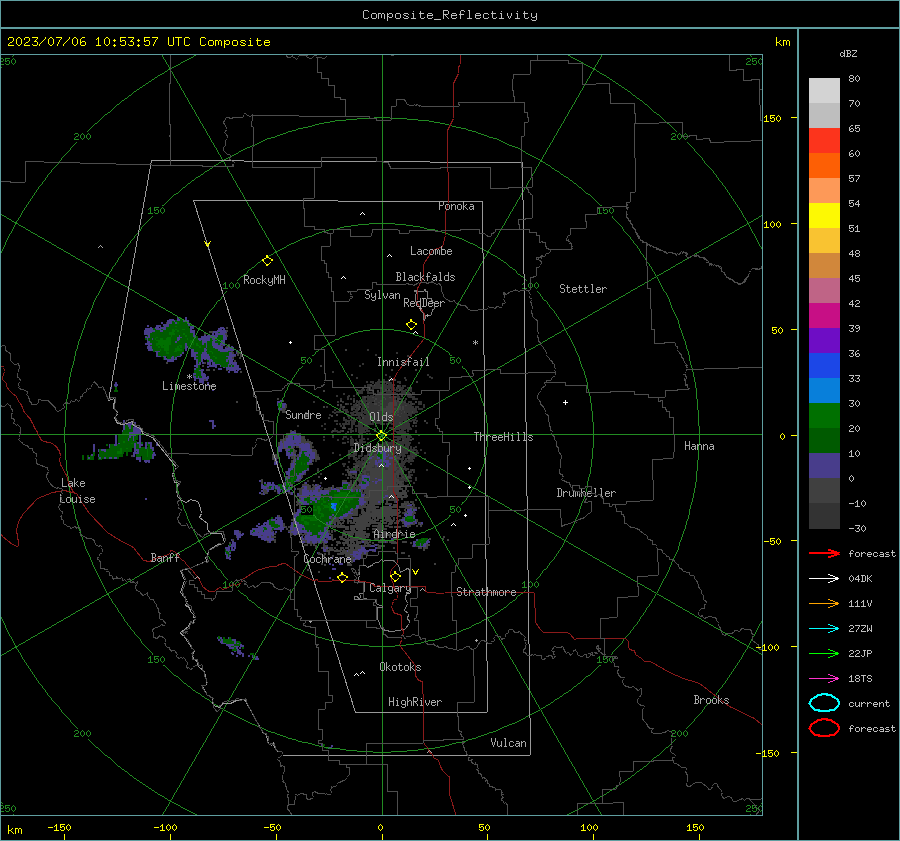This screenshot has height=841, width=900.
Task: Select the Lake Louise label
Action: (77, 491)
